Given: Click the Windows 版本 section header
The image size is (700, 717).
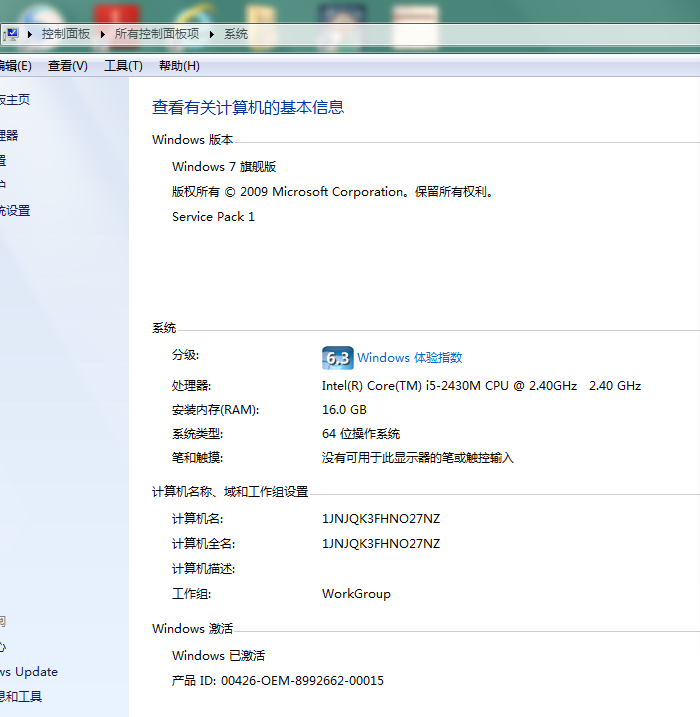Looking at the screenshot, I should (x=192, y=139).
